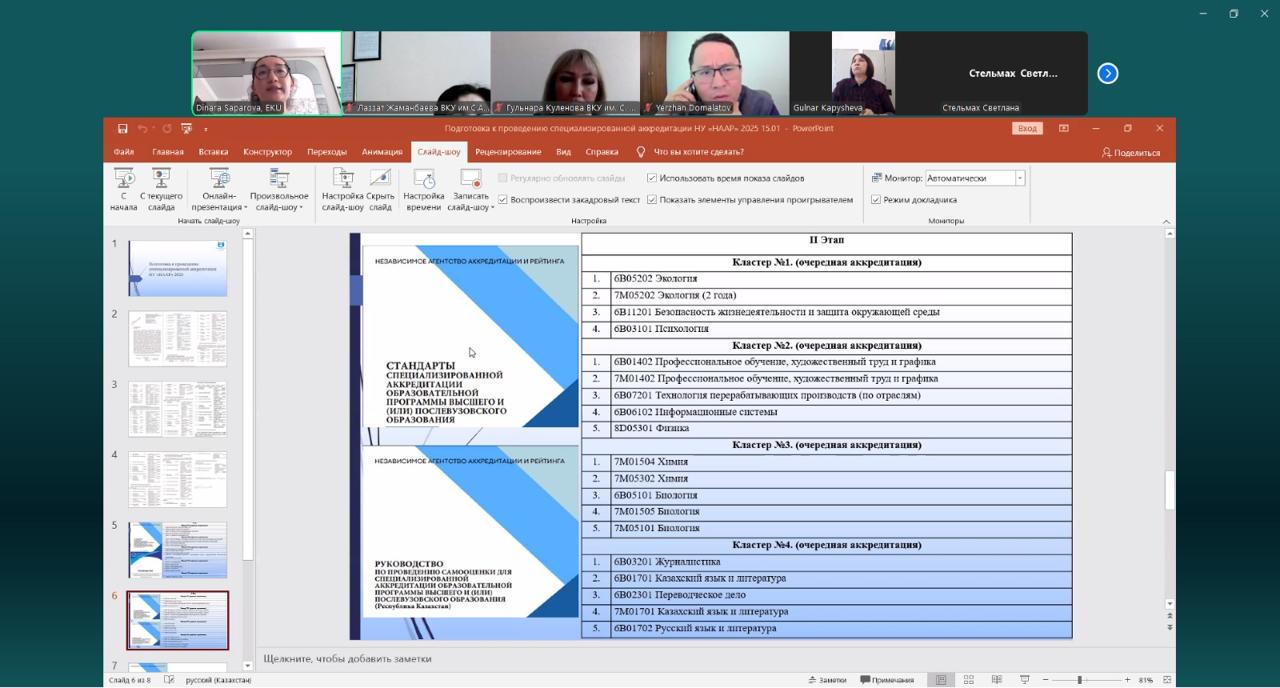Toggle 'Воспроизвести закадровый текст' checkbox
Viewport: 1280px width, 688px height.
tap(503, 200)
